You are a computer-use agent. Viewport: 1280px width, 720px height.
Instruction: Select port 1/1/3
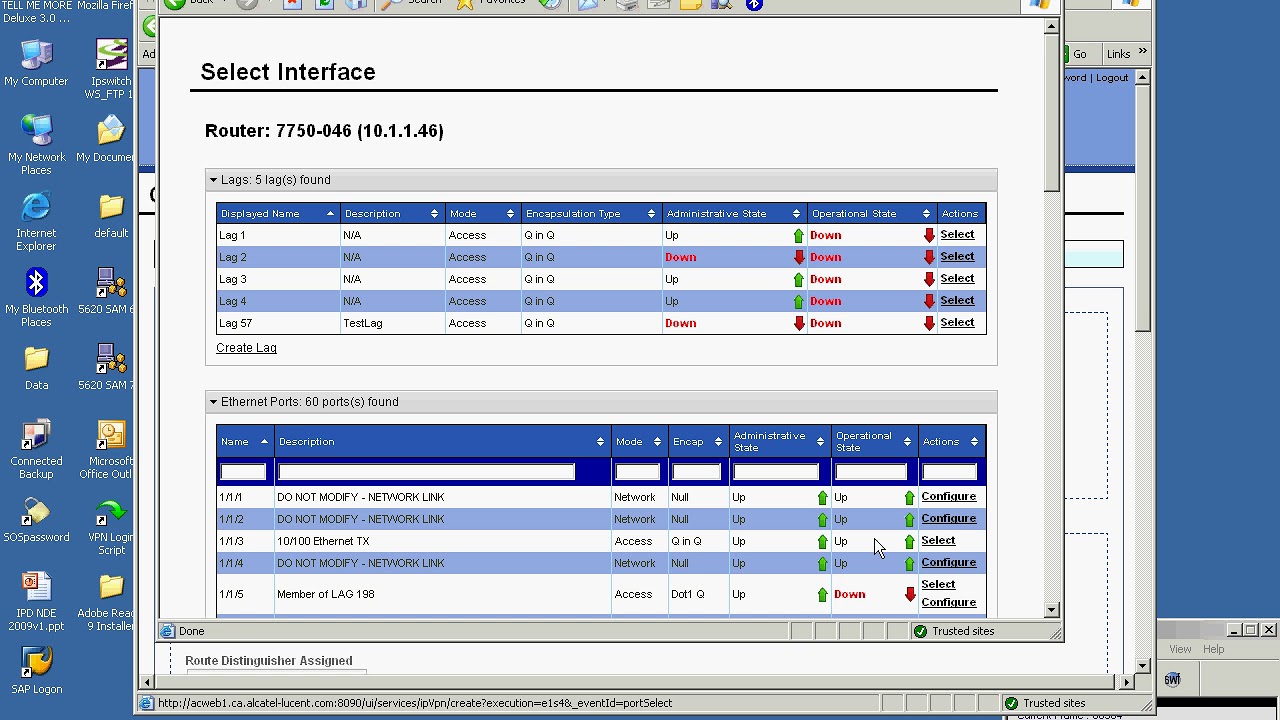point(938,541)
